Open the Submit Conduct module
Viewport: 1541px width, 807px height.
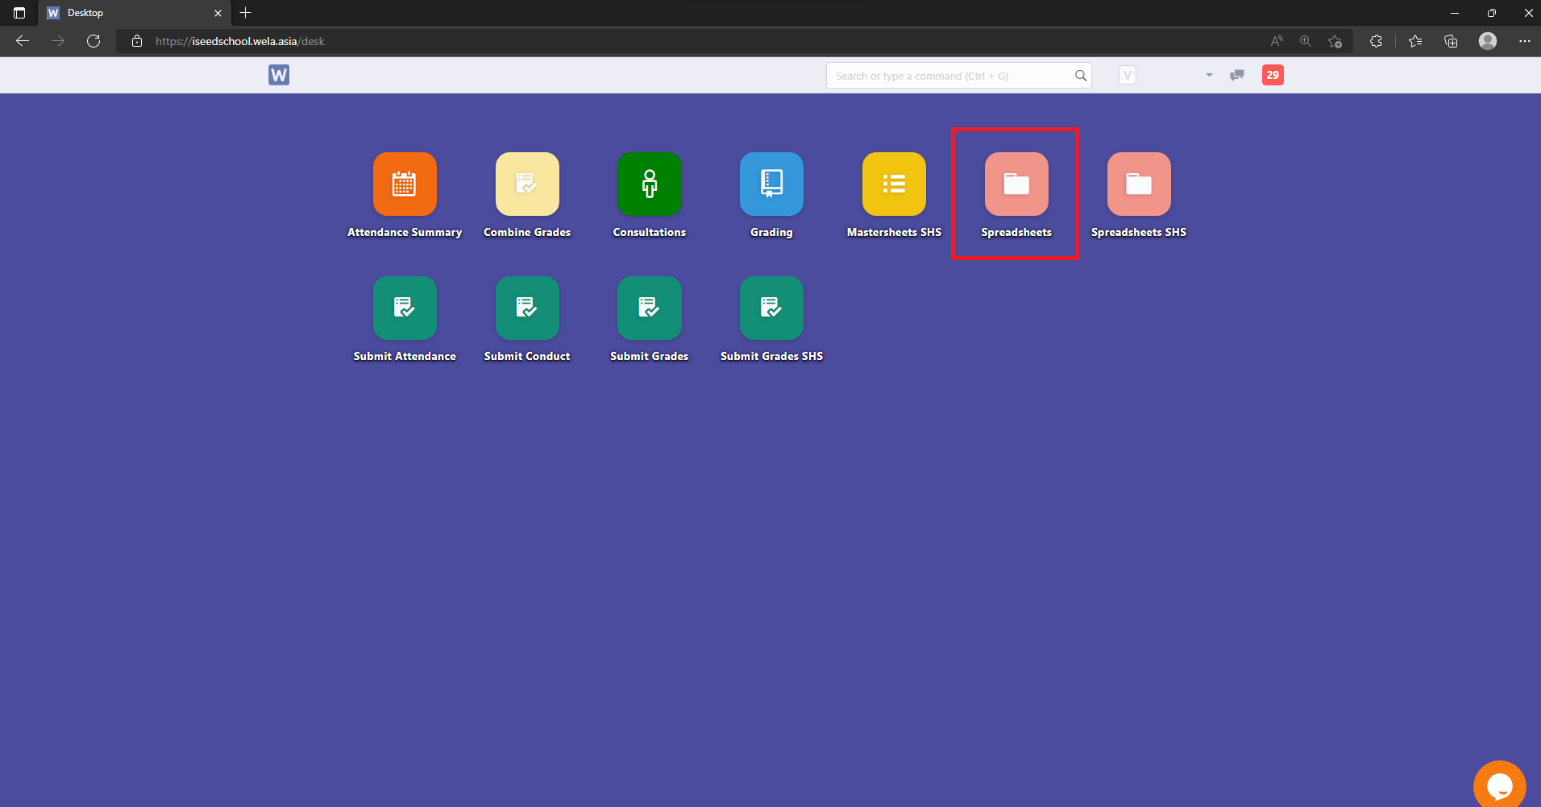(527, 308)
